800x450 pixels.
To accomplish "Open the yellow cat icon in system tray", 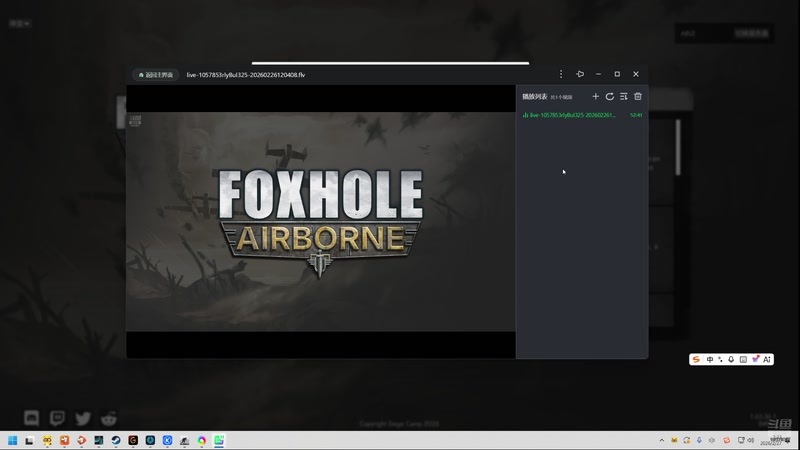I will [x=674, y=440].
